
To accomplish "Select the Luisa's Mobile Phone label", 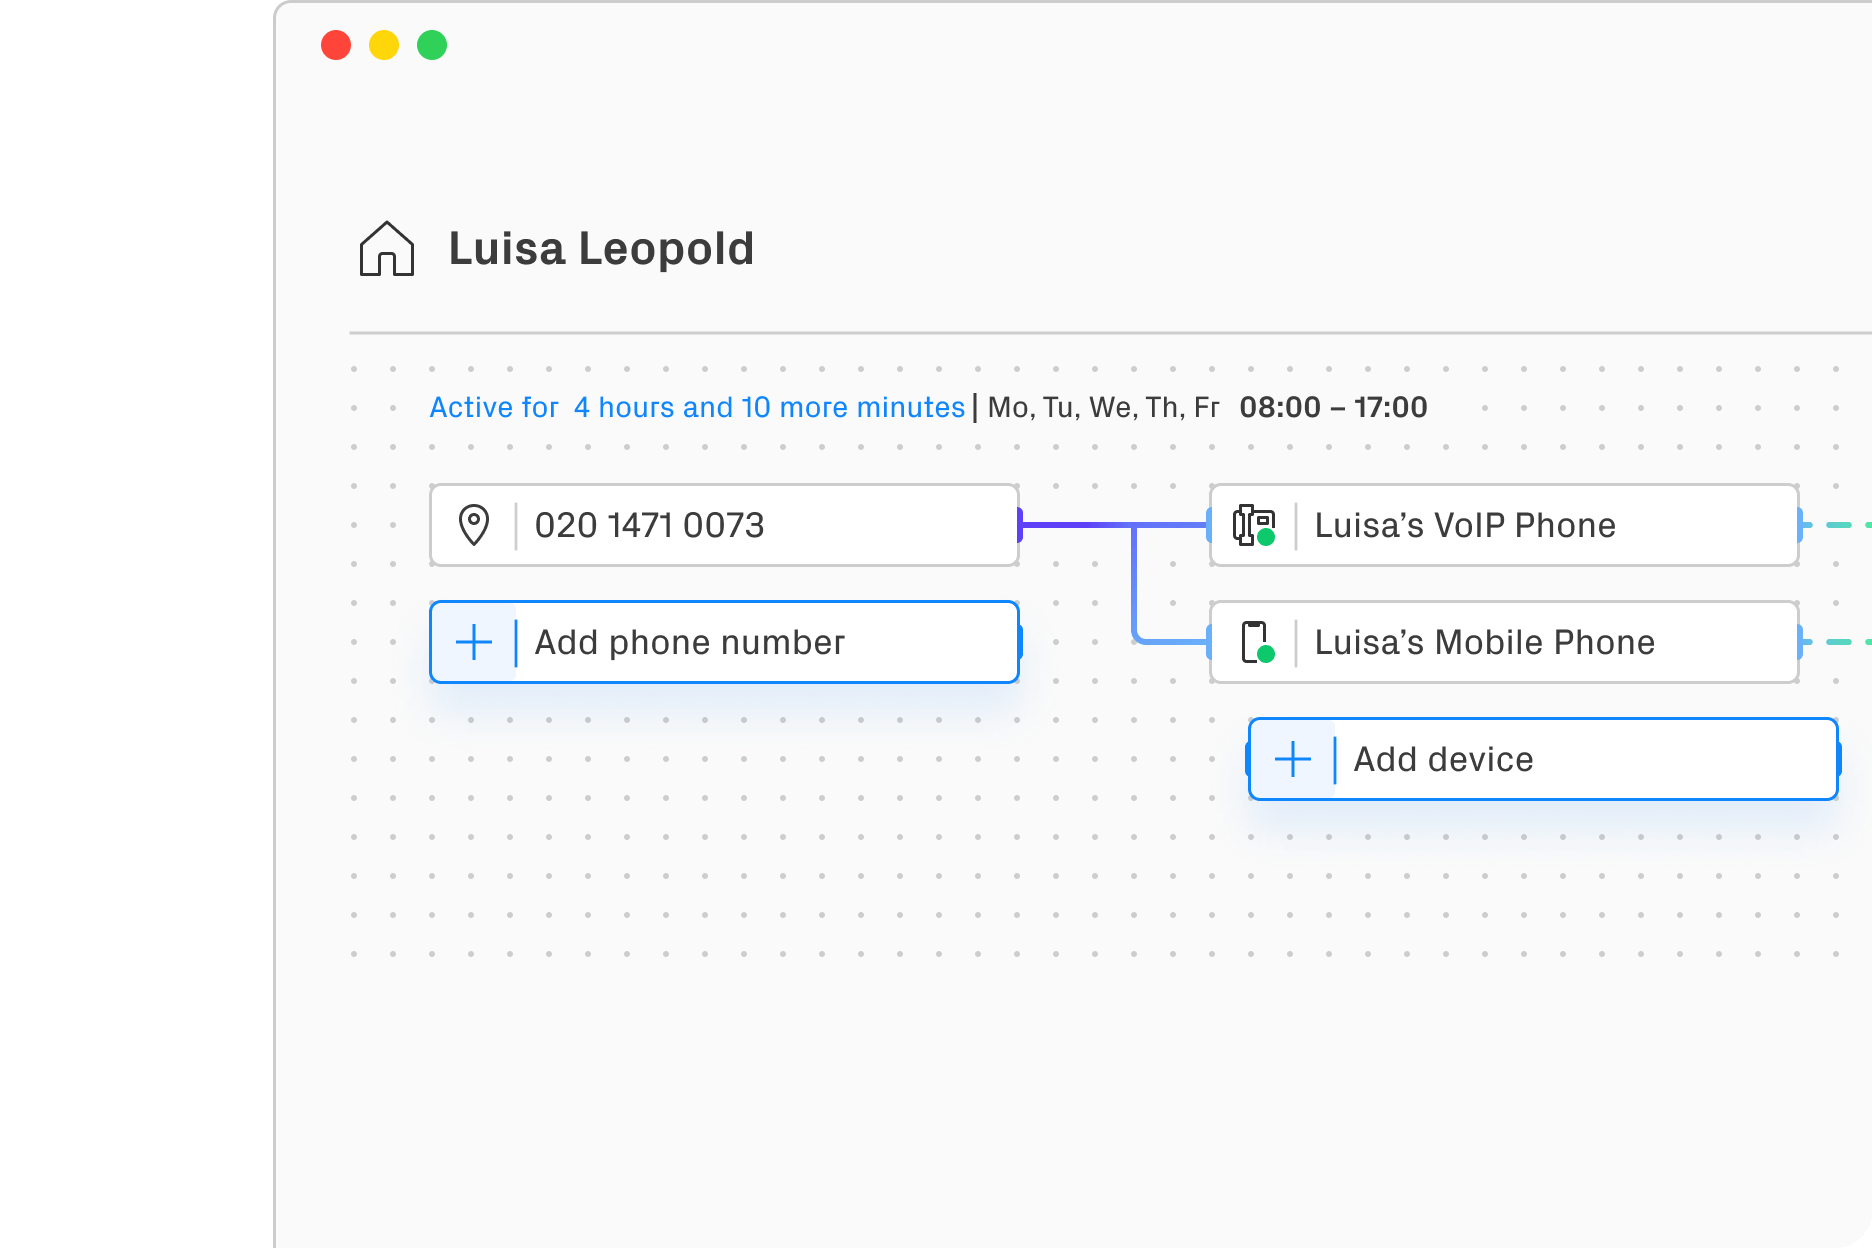I will [1484, 642].
